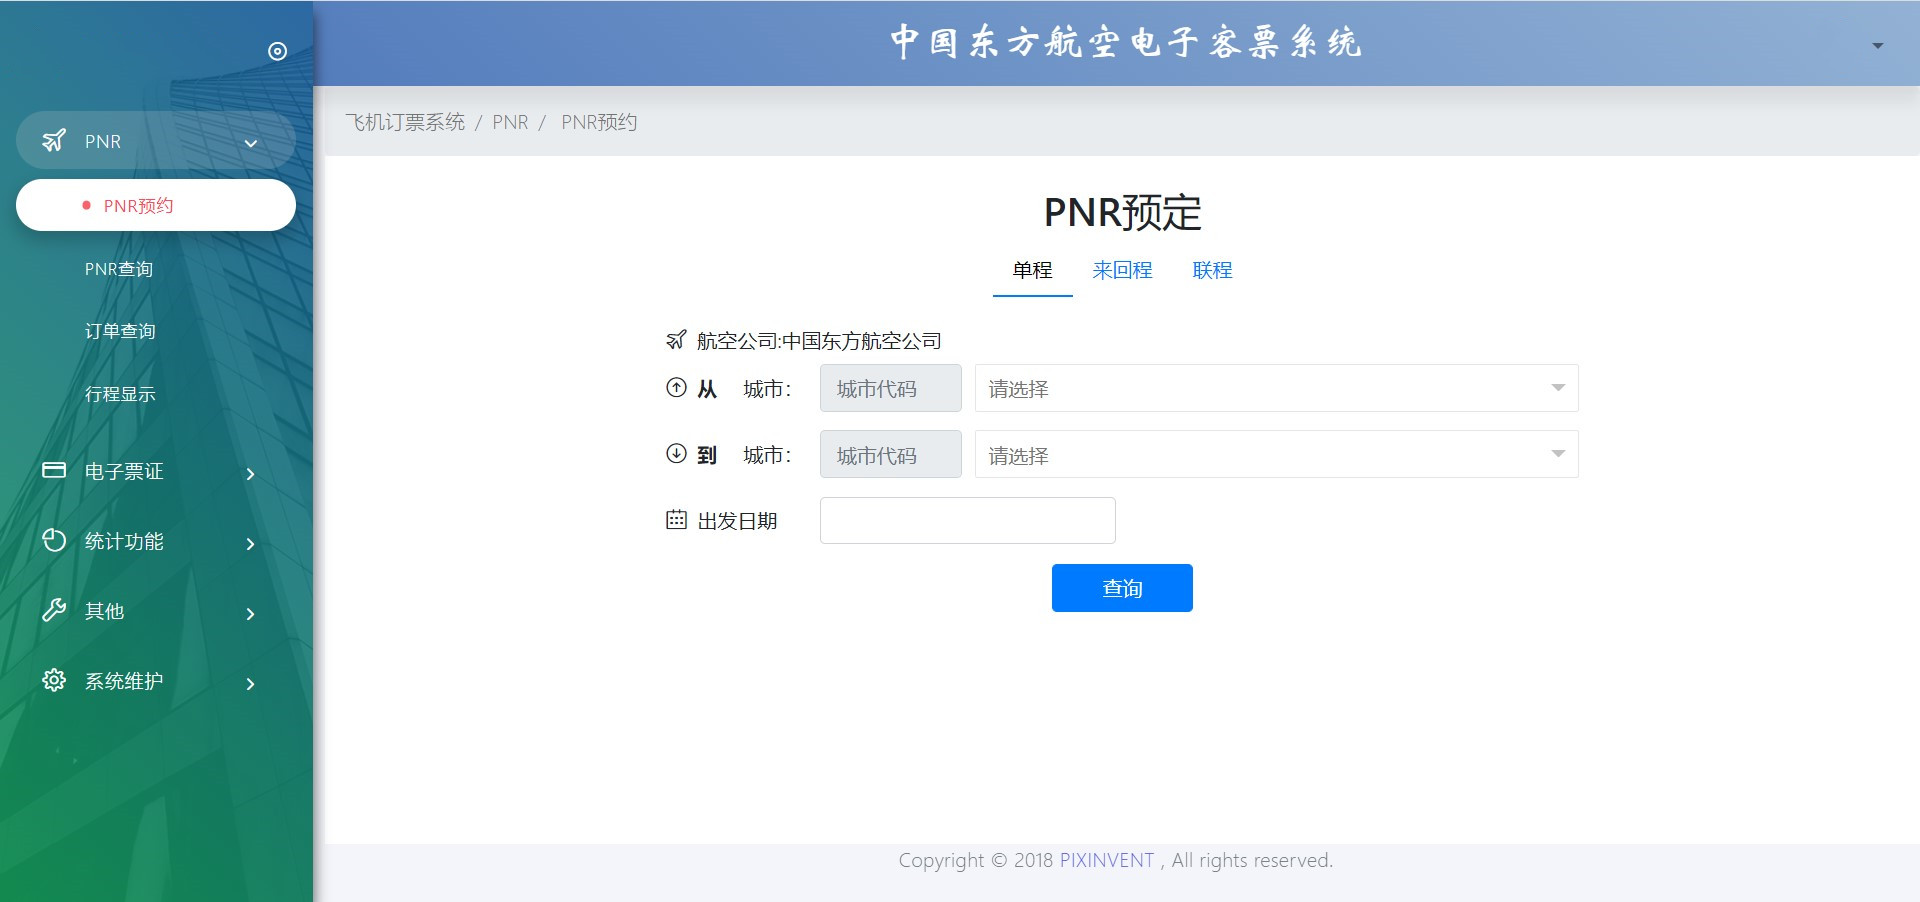Click the 航空公司:中国东方航空公司 label
Viewport: 1920px width, 902px height.
[x=819, y=341]
